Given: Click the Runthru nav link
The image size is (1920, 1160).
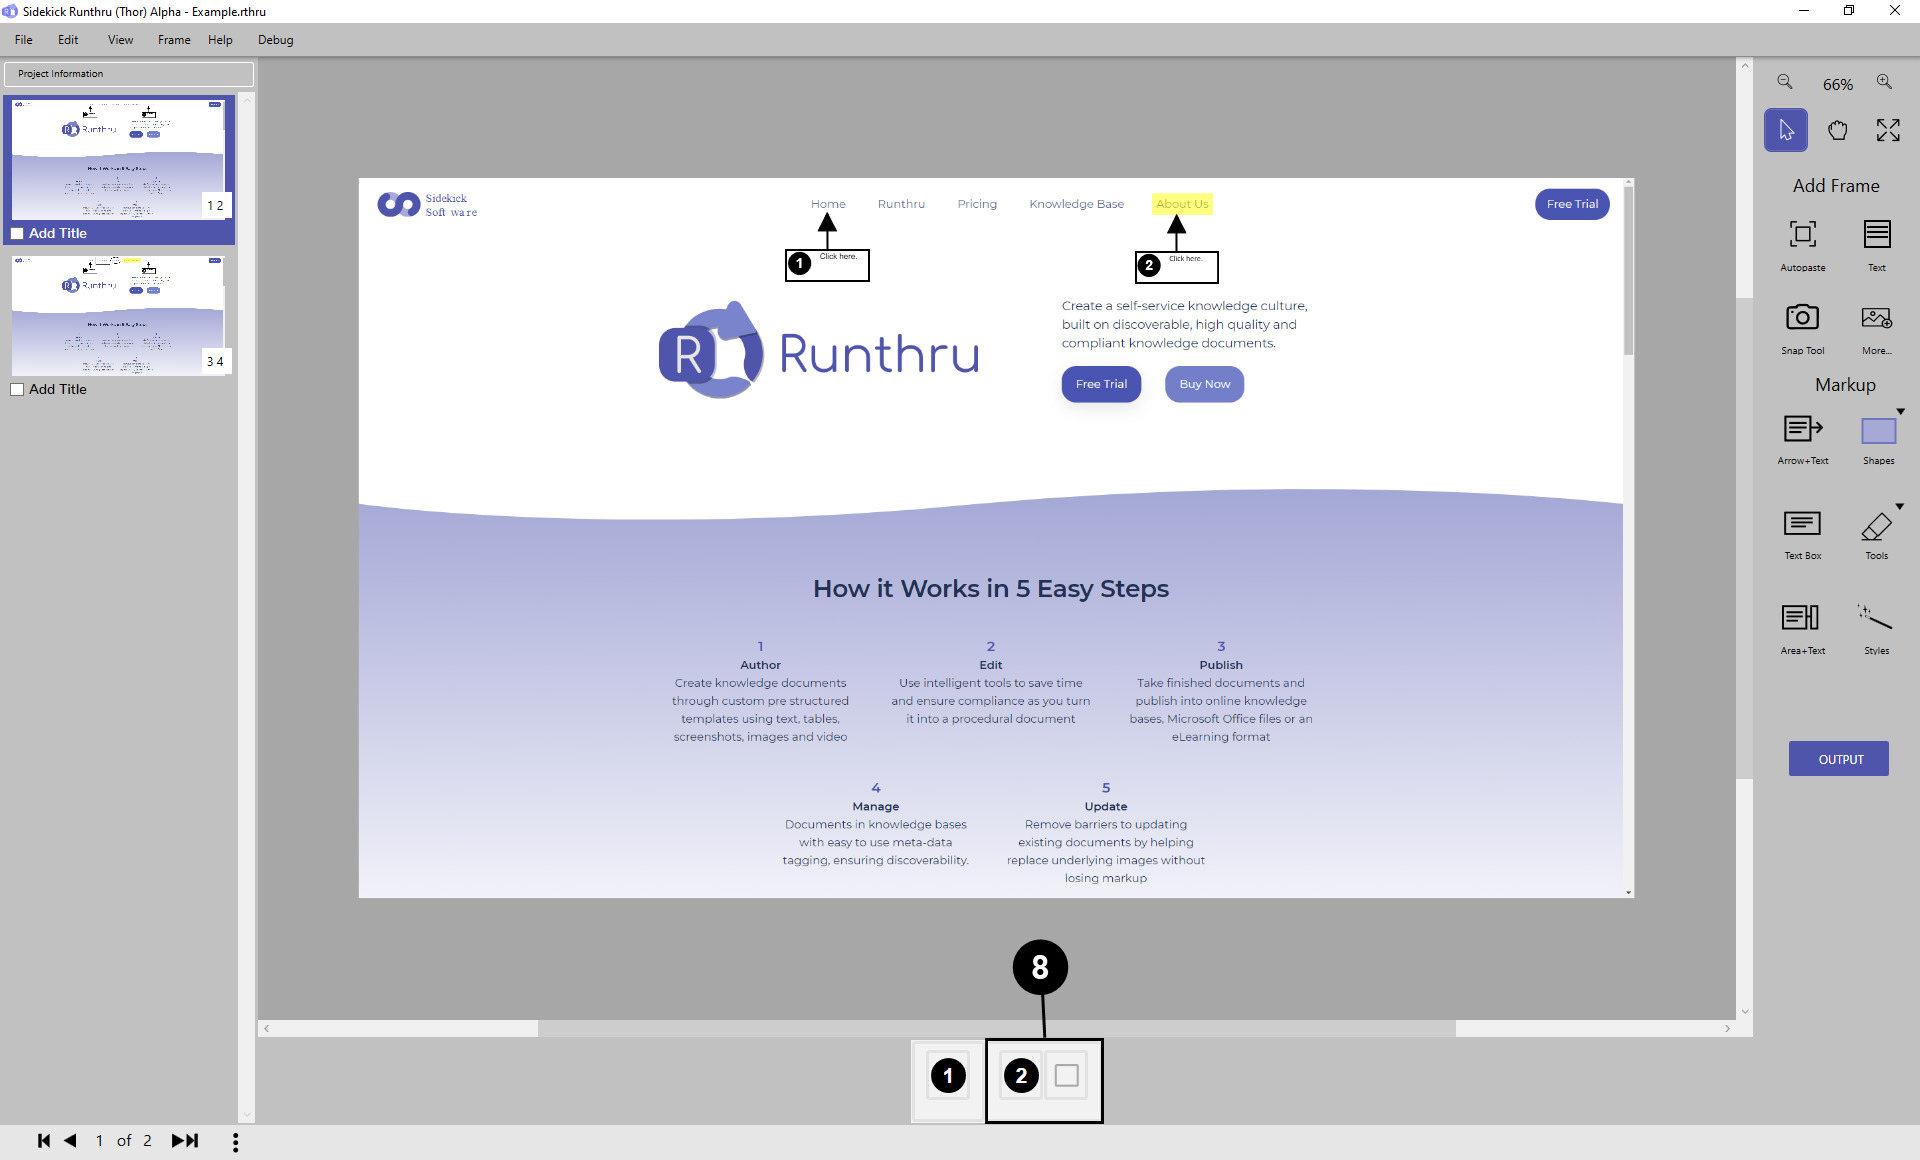Looking at the screenshot, I should [x=901, y=204].
